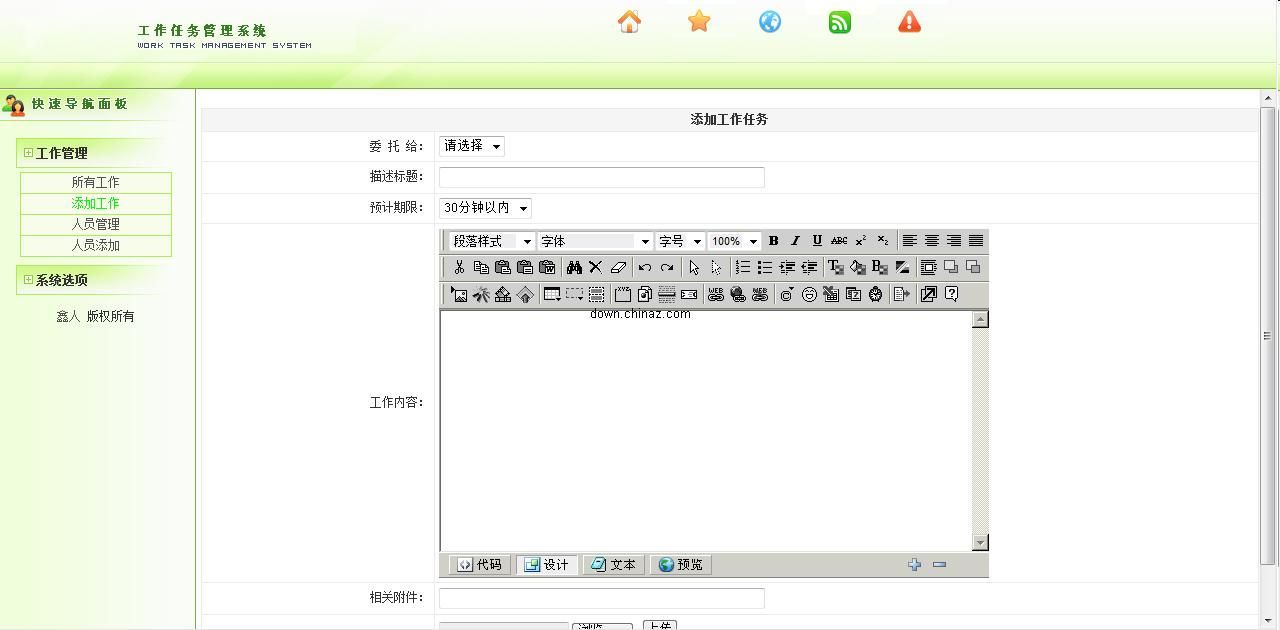Click the home icon in the top bar
Viewport: 1280px width, 630px height.
(628, 21)
